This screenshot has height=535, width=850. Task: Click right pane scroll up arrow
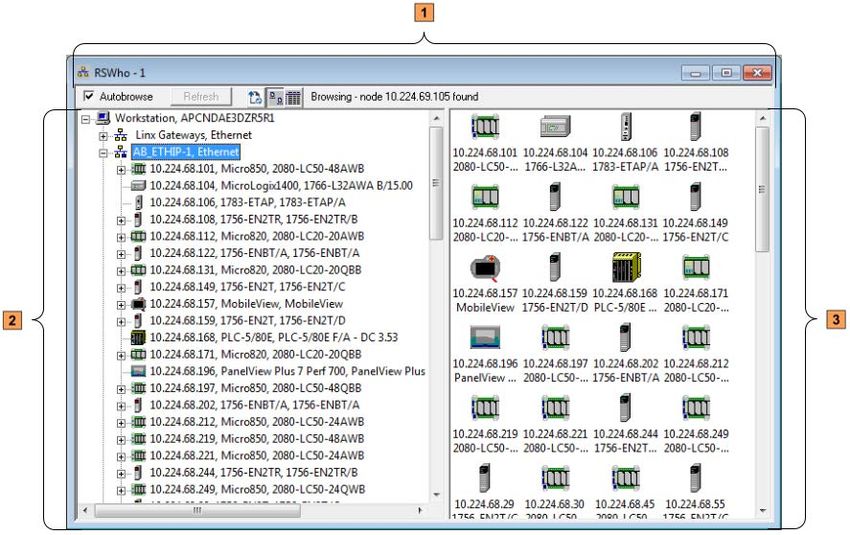coord(762,118)
